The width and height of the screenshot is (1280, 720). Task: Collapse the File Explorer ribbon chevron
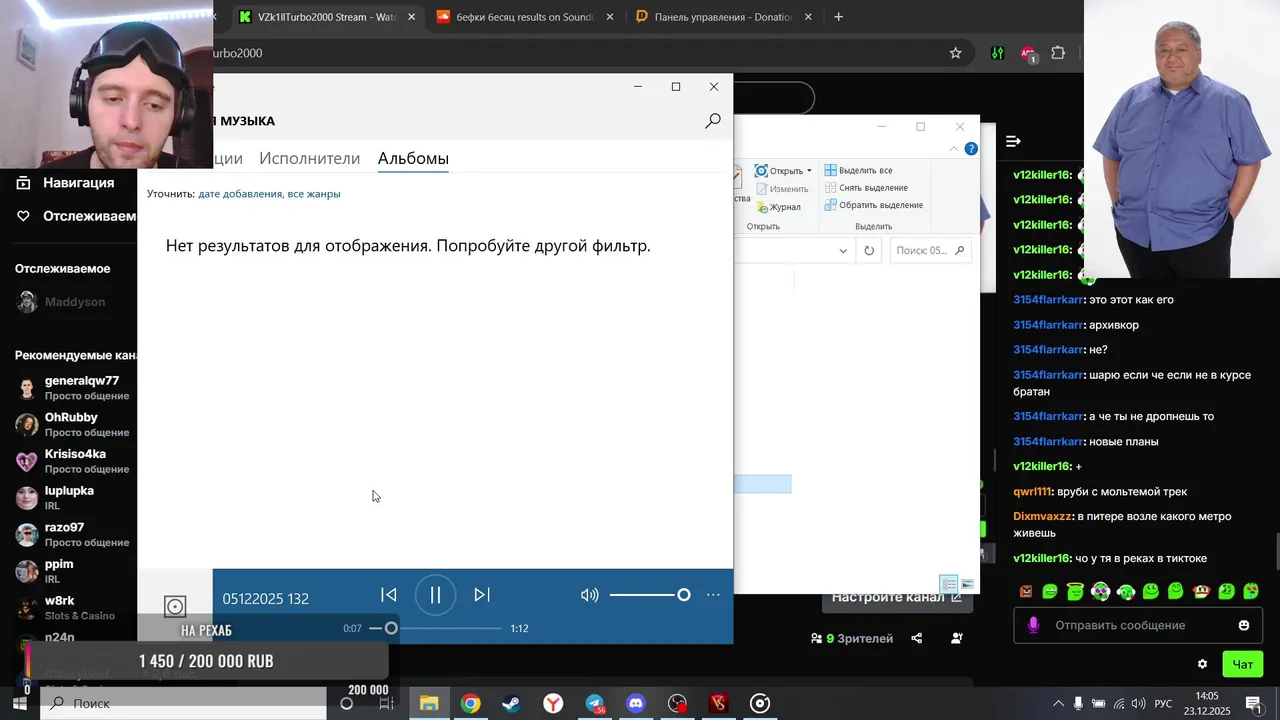point(953,149)
